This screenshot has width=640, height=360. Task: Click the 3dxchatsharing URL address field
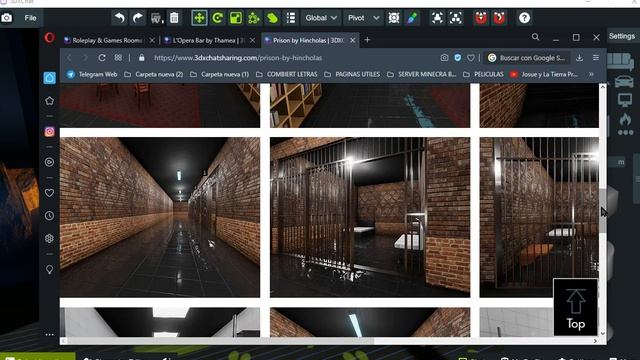[x=238, y=58]
